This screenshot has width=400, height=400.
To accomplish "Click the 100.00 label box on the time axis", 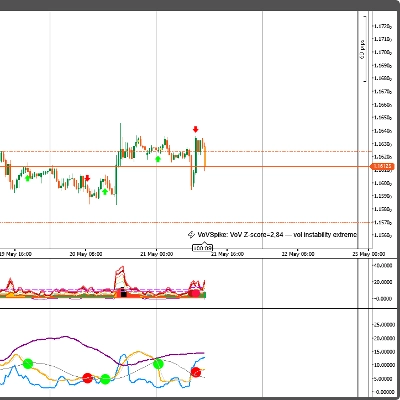I will point(202,248).
